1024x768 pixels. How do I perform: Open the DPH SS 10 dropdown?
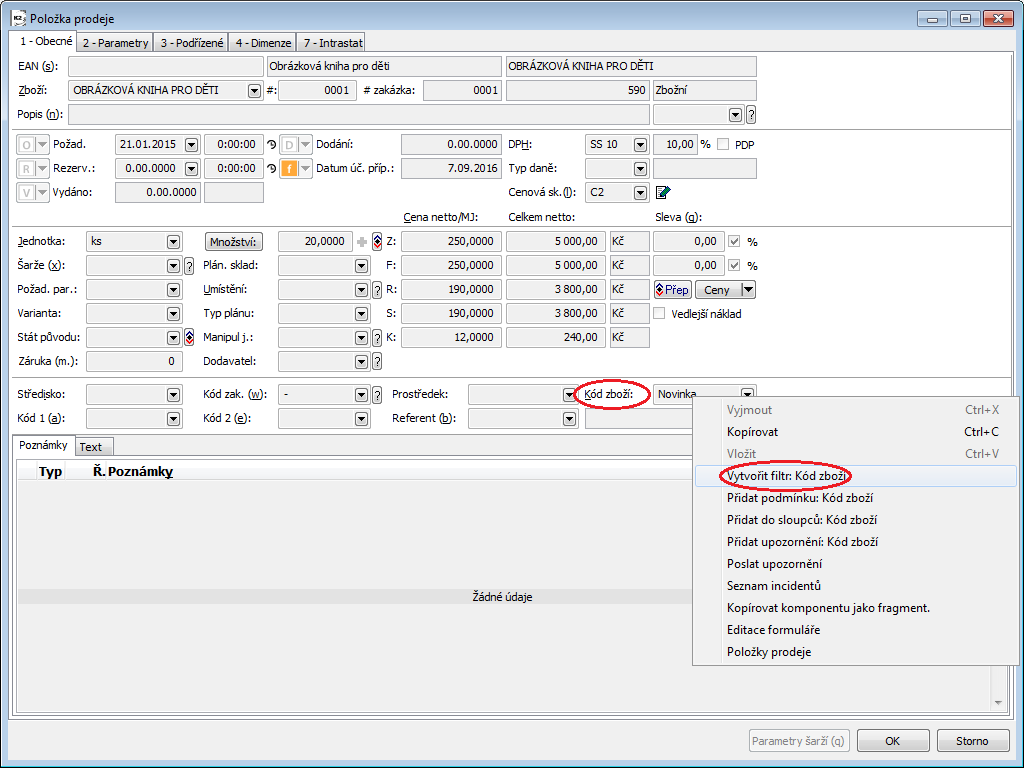[641, 144]
